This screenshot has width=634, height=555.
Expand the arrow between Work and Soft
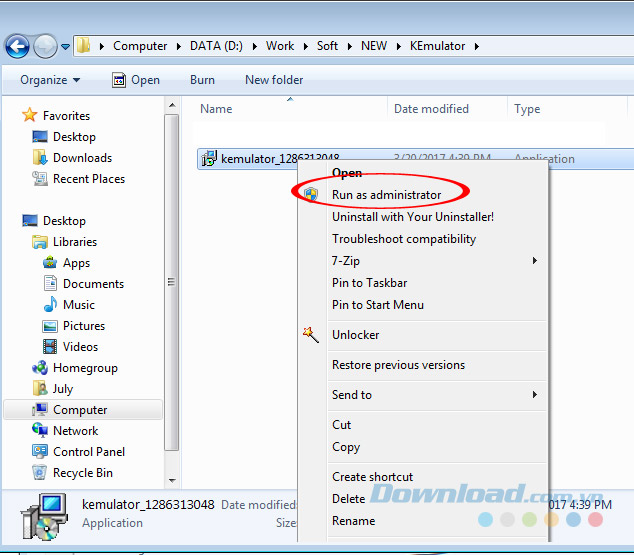pos(306,46)
